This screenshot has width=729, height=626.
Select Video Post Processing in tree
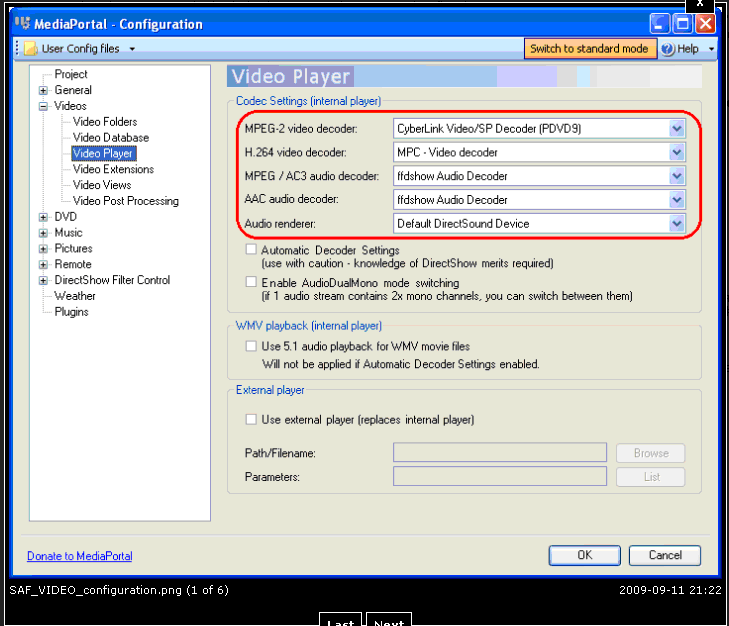point(125,201)
